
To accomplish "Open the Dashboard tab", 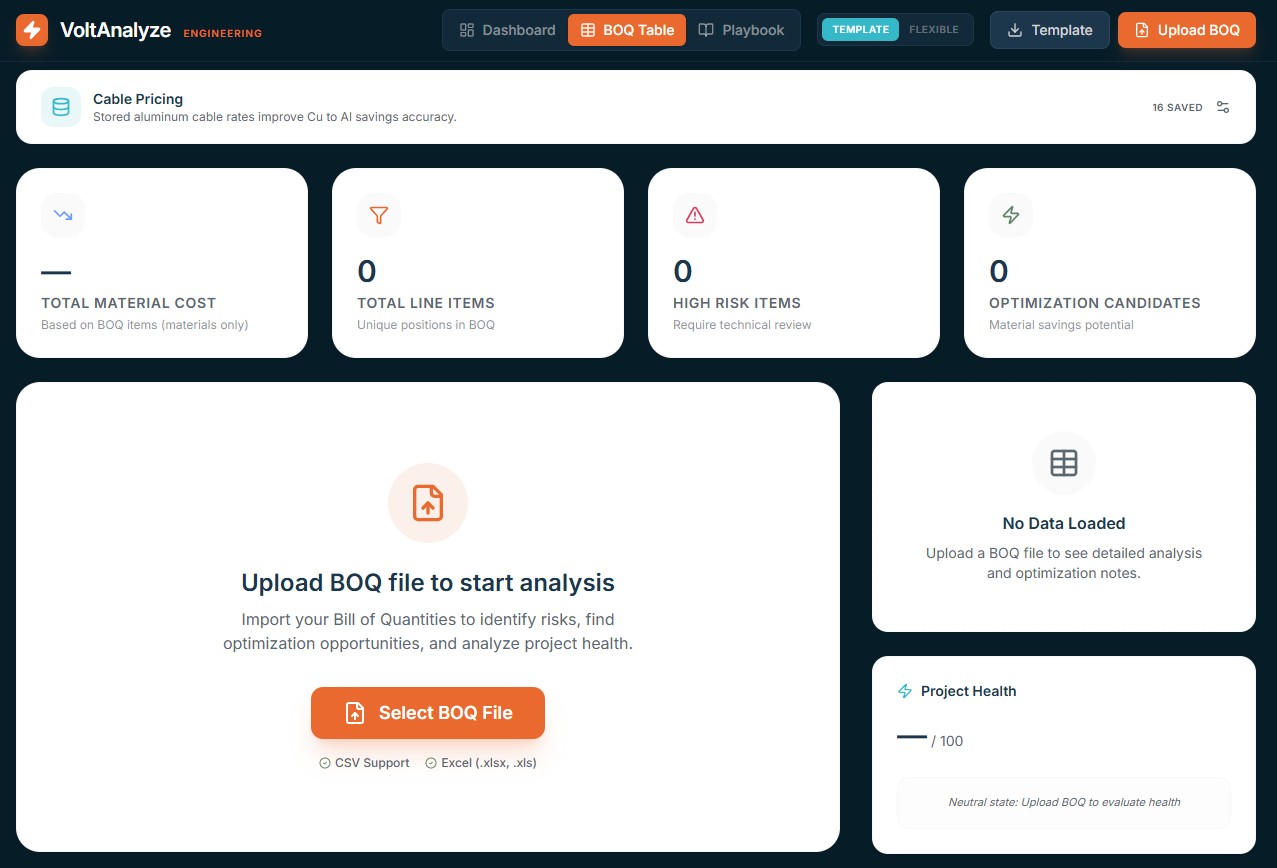I will (507, 30).
